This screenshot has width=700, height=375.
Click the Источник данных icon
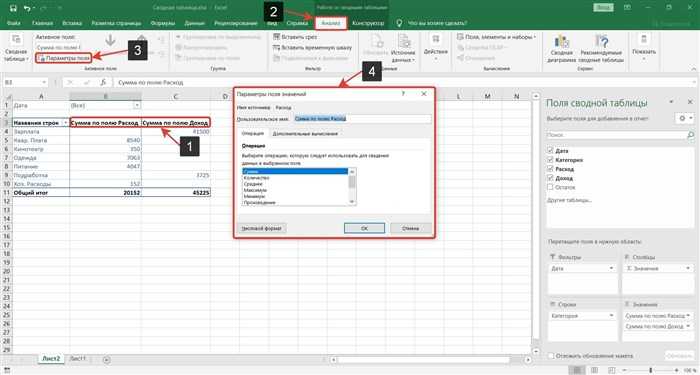pyautogui.click(x=403, y=42)
